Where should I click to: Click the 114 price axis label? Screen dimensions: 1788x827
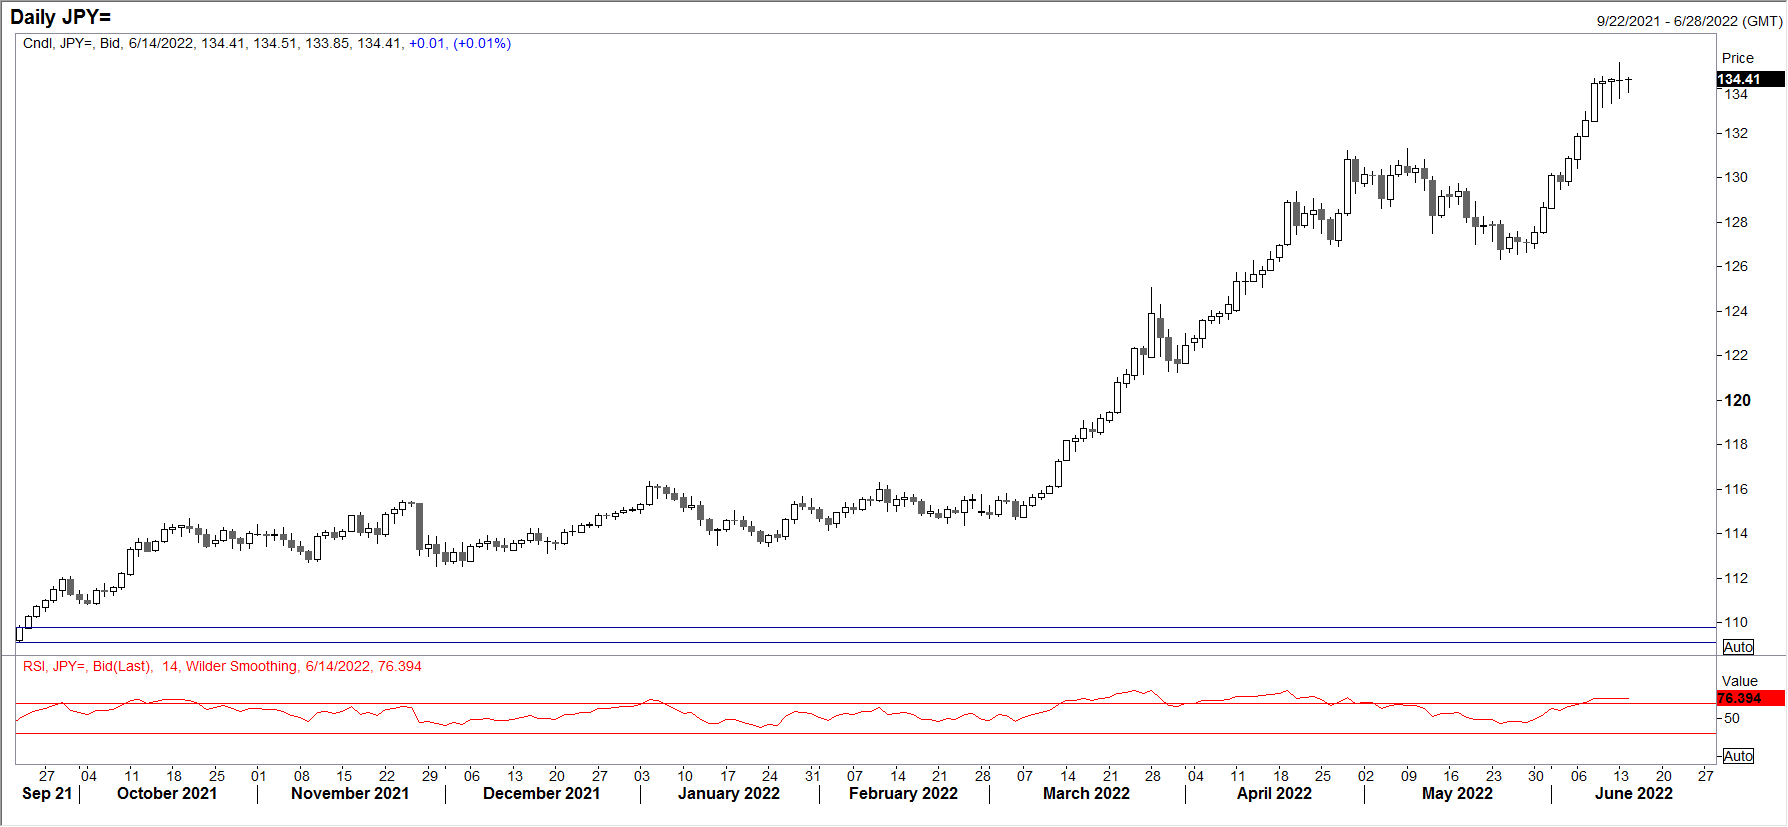click(1736, 533)
